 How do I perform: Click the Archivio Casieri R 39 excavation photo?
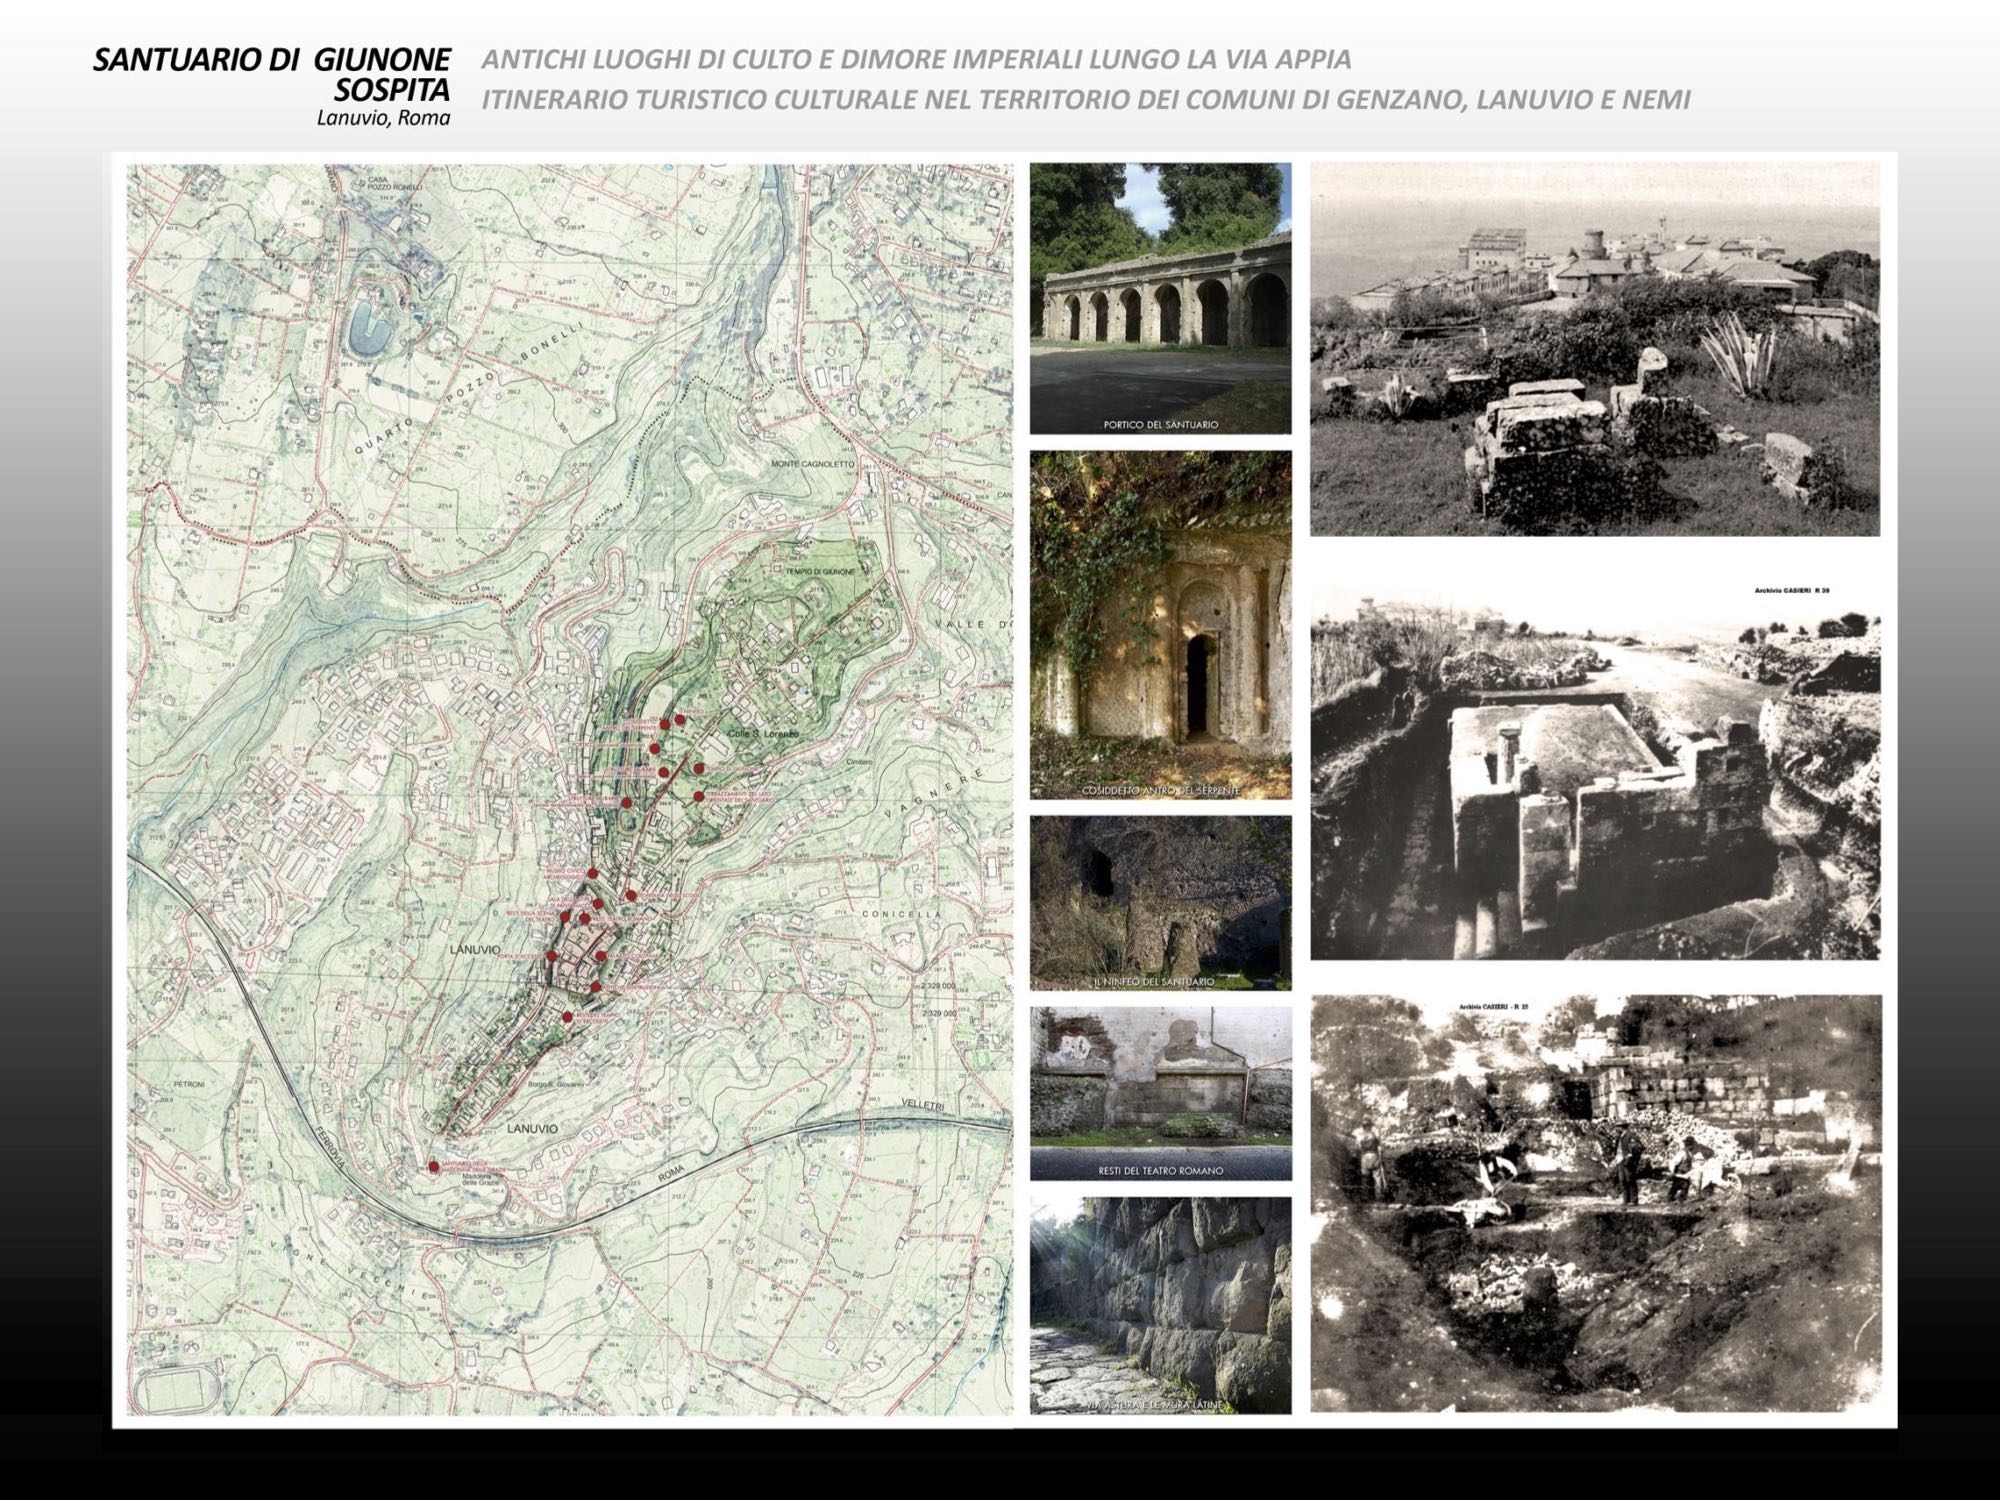pyautogui.click(x=1594, y=772)
